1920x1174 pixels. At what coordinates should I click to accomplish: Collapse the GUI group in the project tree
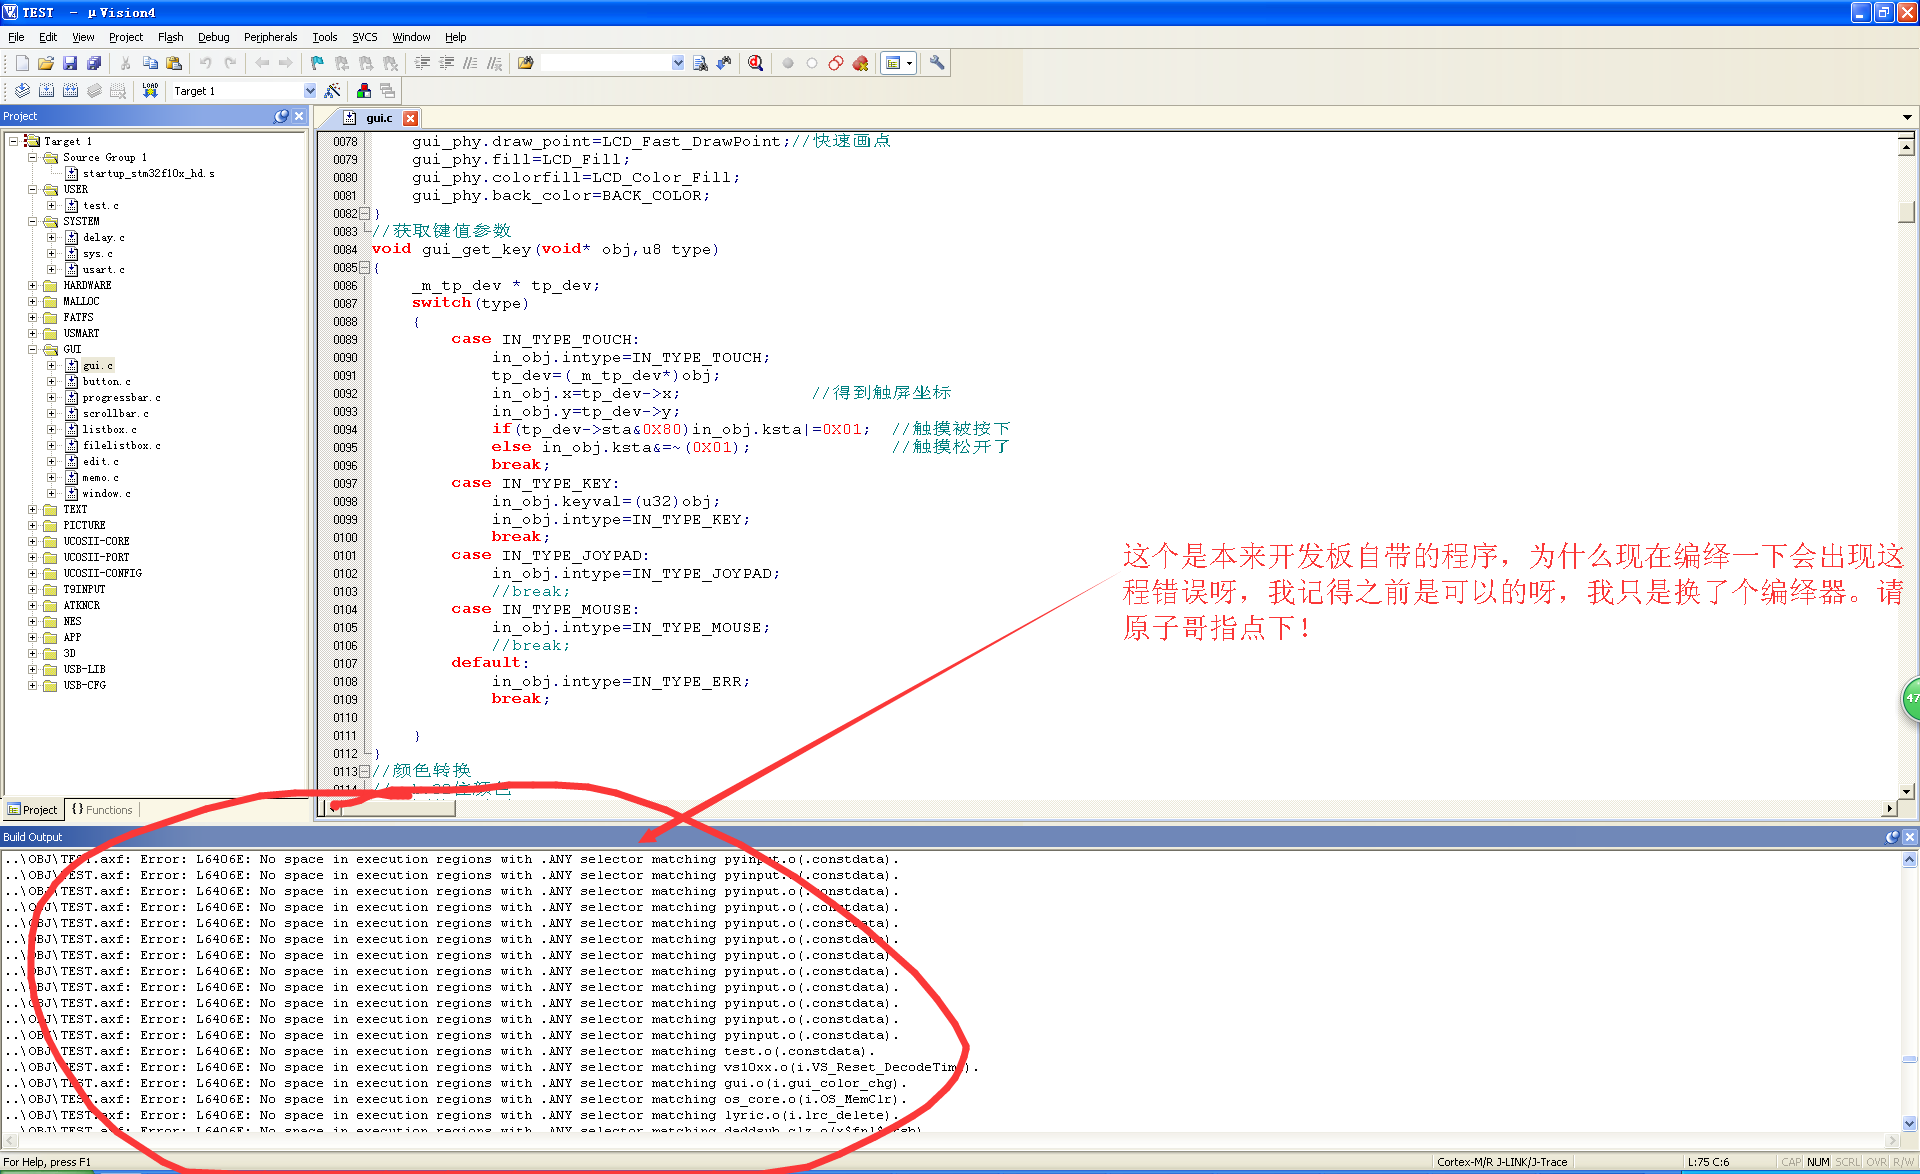click(x=32, y=350)
